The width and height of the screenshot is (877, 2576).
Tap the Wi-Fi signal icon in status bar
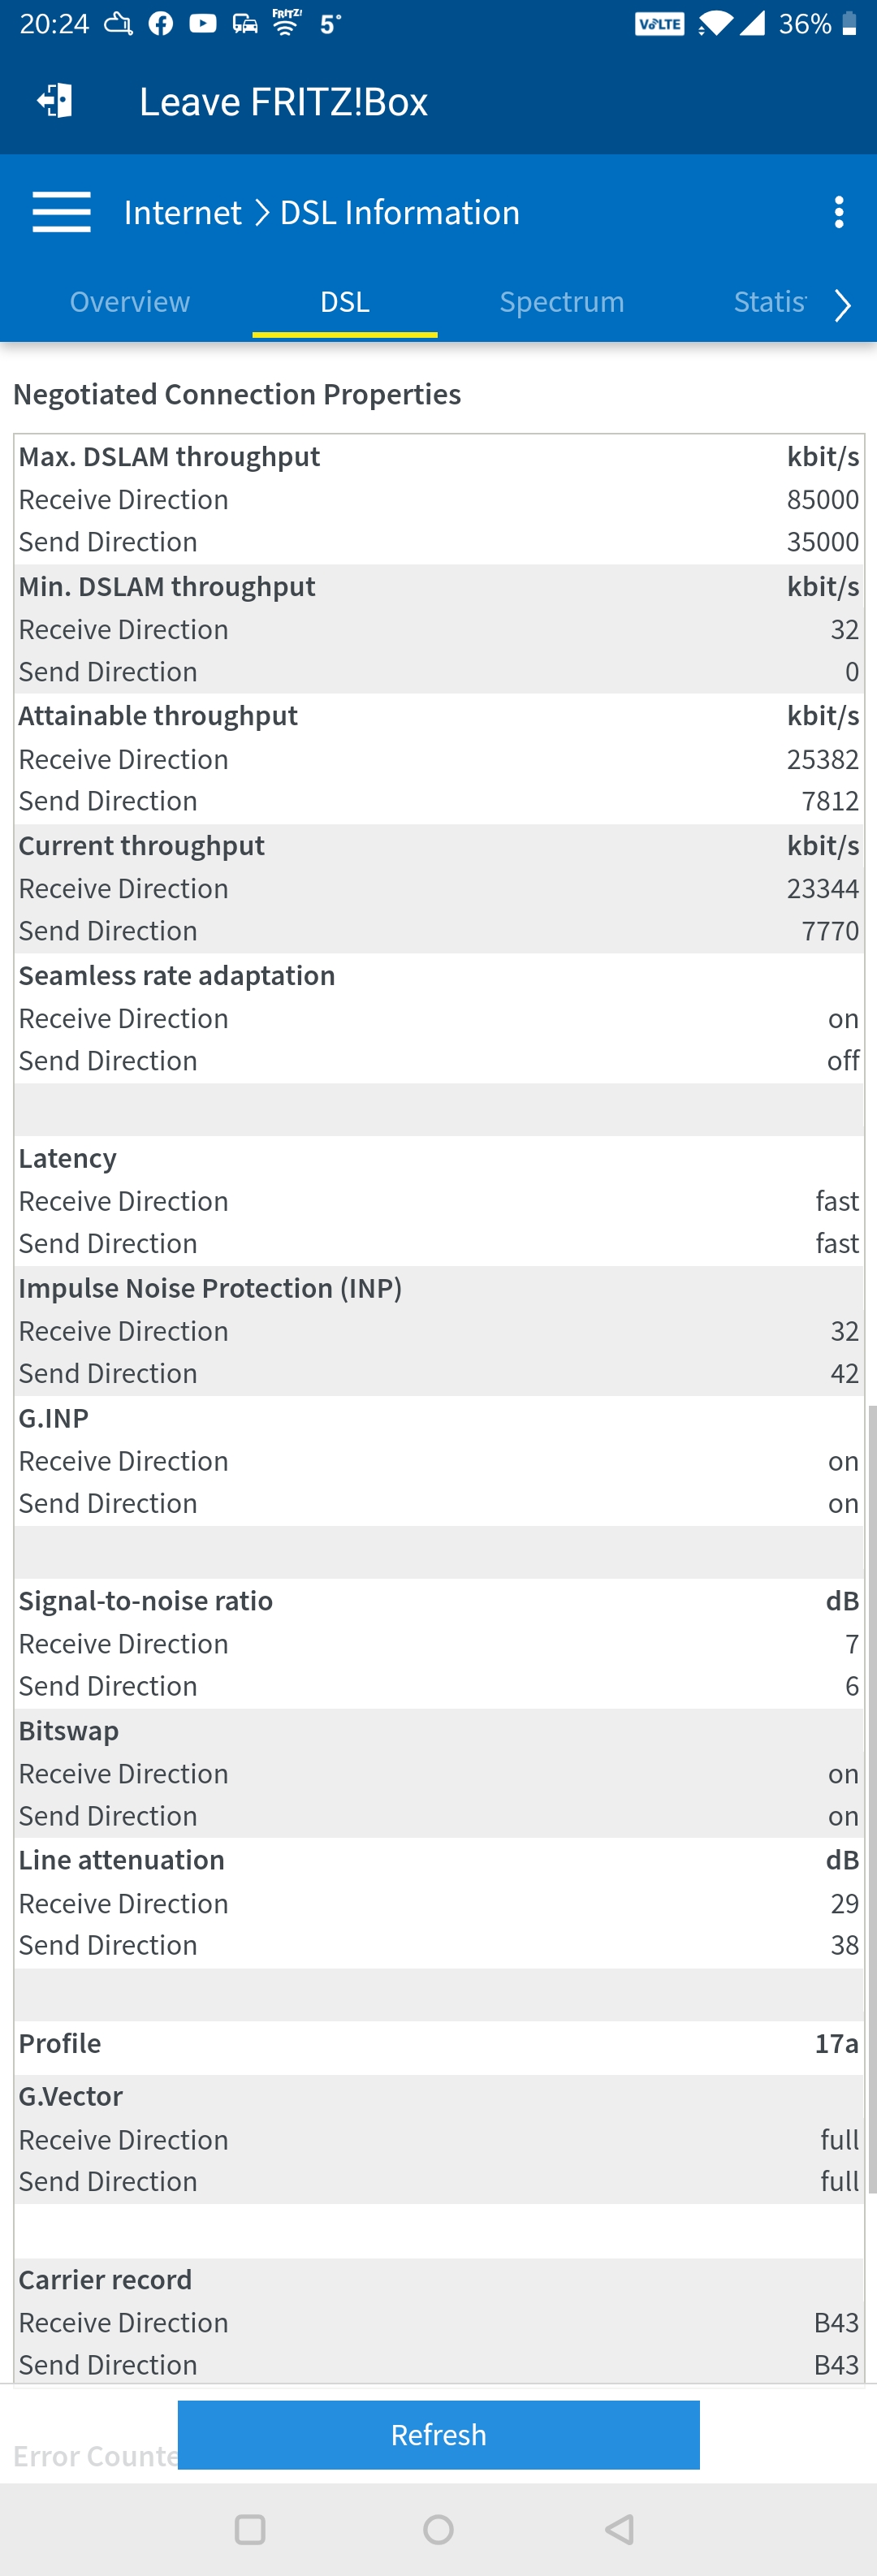pos(716,24)
